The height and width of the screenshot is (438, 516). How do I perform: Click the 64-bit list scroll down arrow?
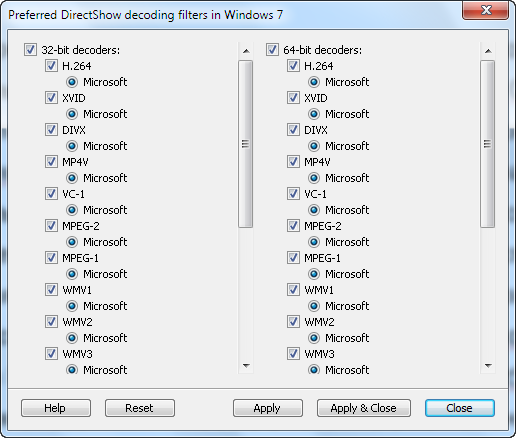pyautogui.click(x=488, y=366)
